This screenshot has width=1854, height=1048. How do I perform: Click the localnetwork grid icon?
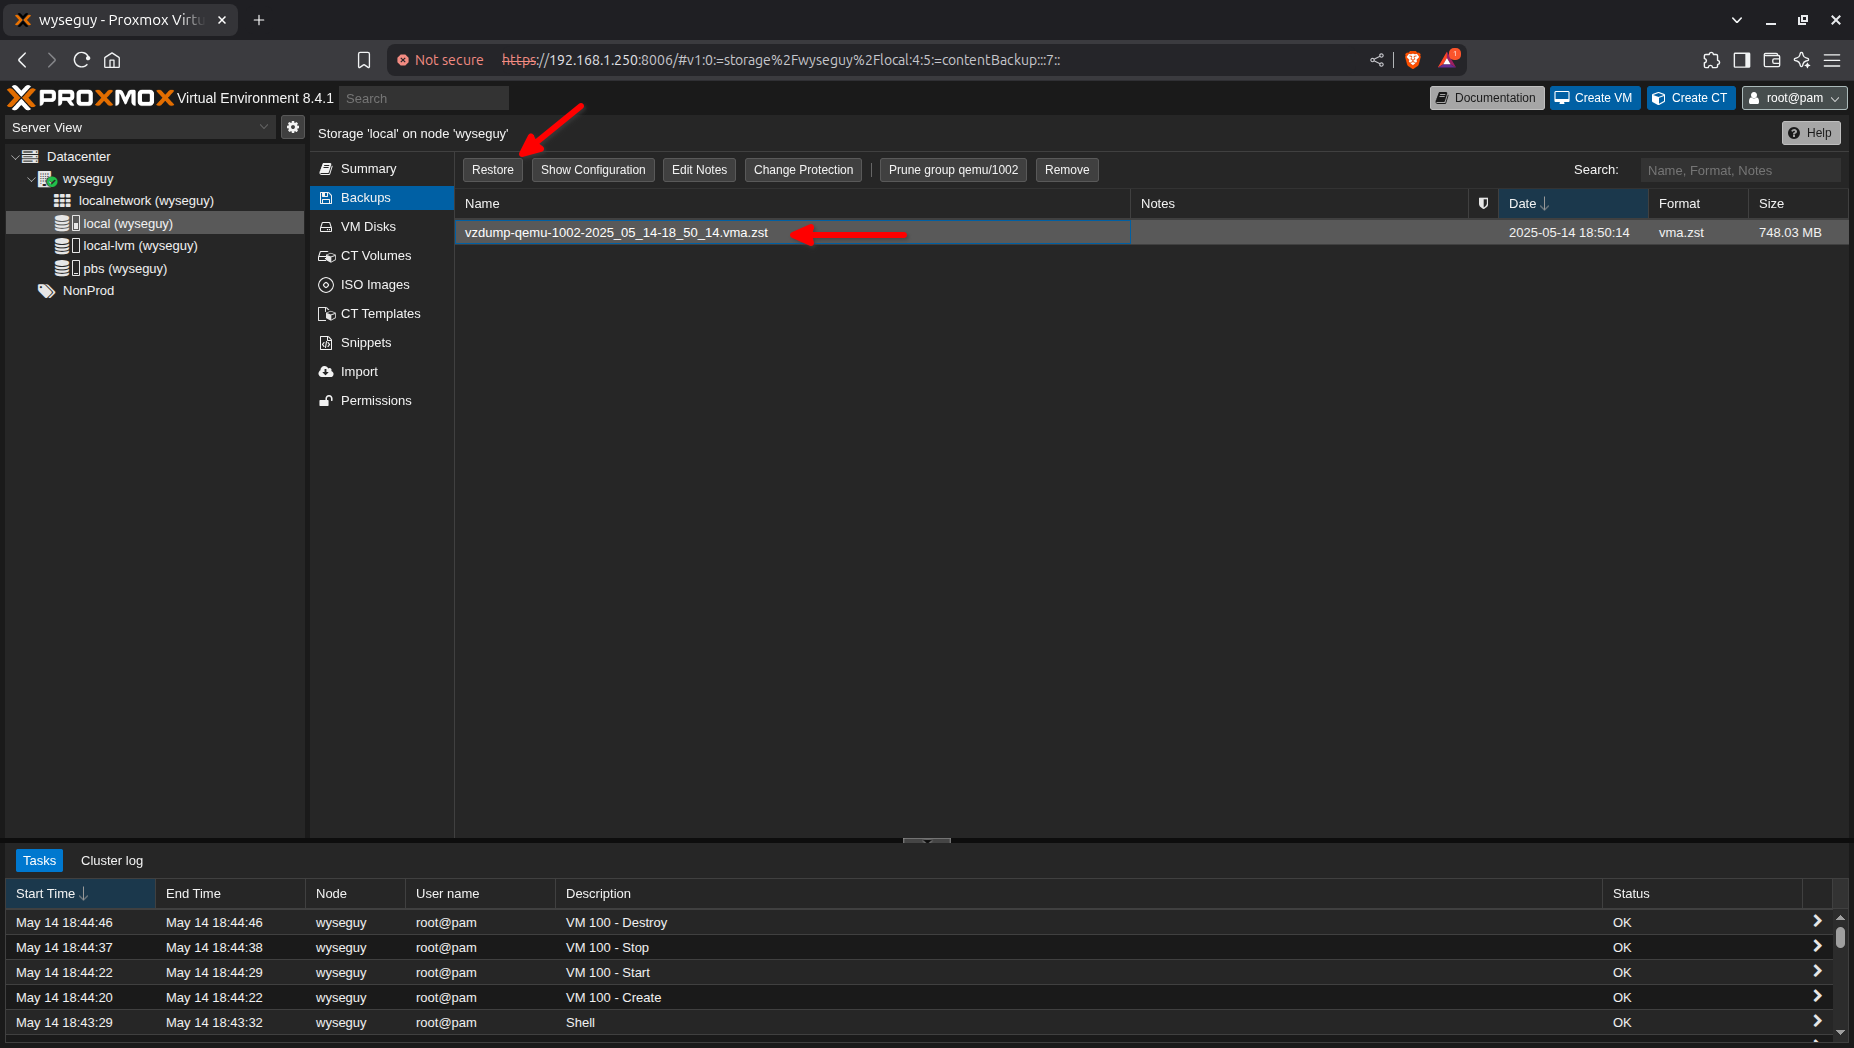point(62,201)
